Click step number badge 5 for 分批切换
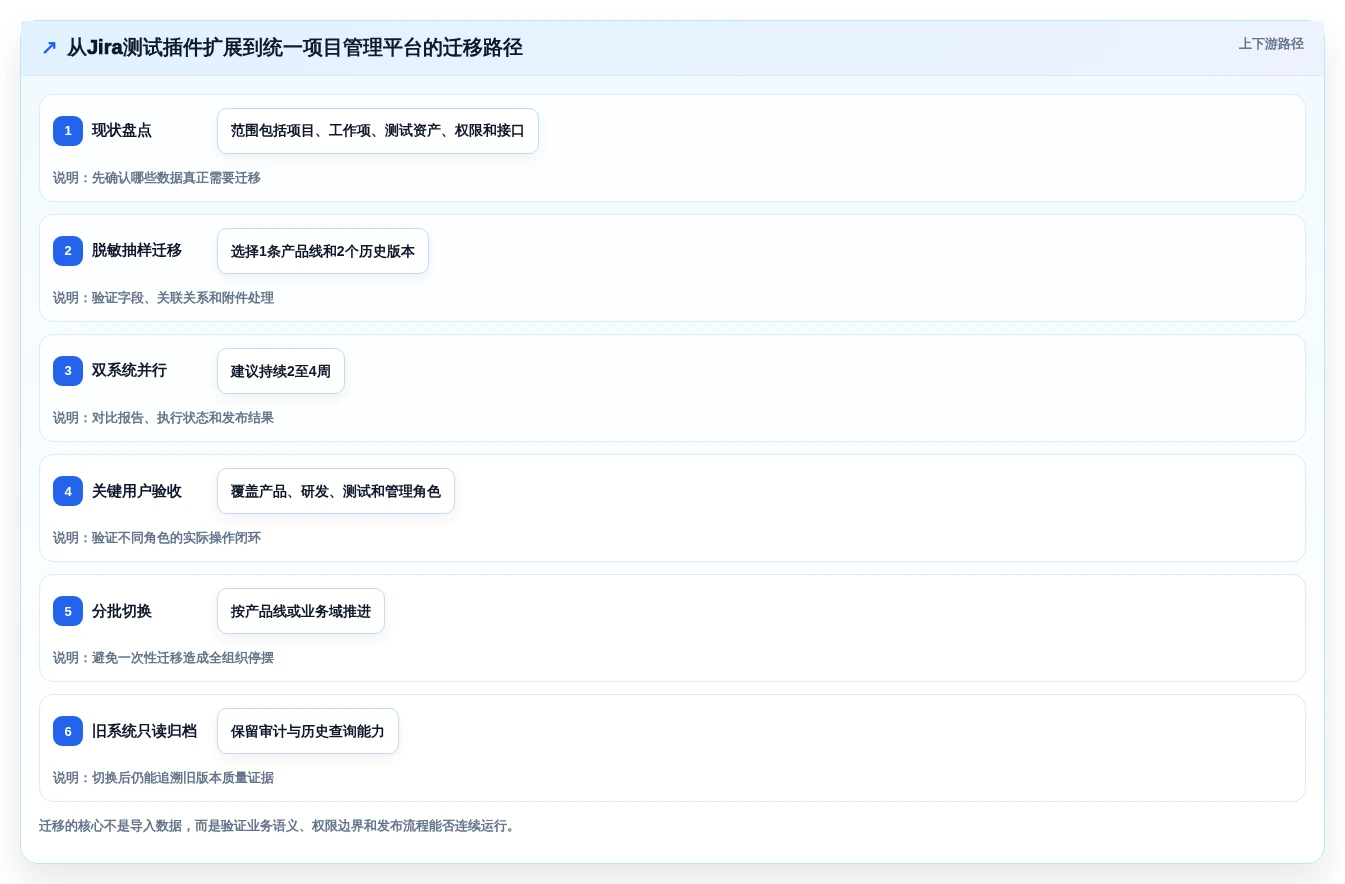 (x=68, y=611)
